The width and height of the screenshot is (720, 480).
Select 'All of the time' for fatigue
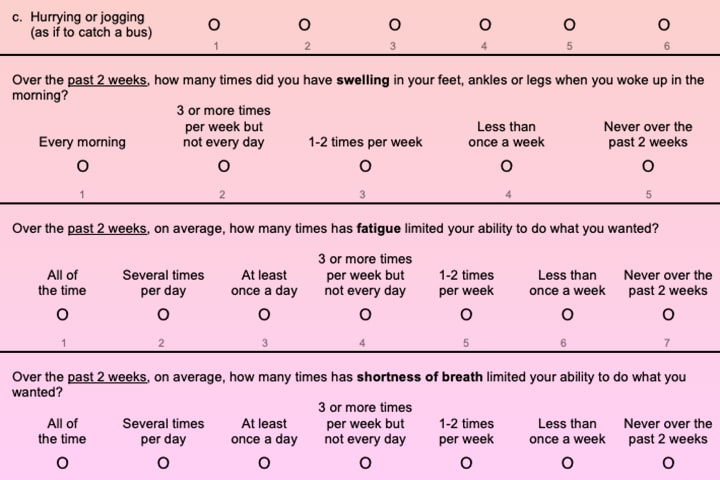62,315
